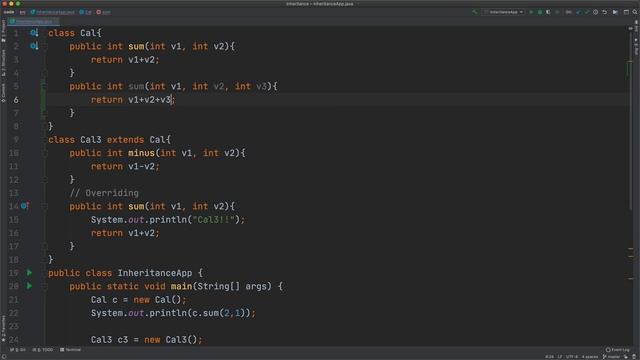Screen dimensions: 640x360
Task: Click the InheritanceApp.java breadcrumb in navigation bar
Action: coord(53,12)
